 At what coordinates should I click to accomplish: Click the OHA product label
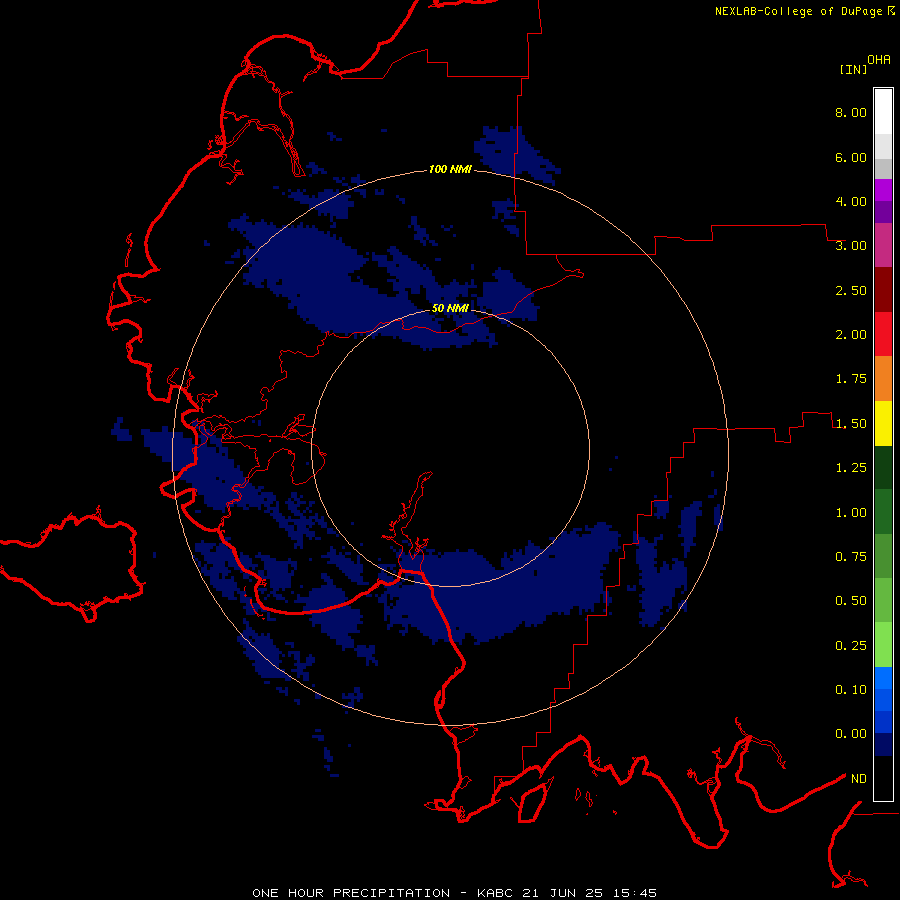click(879, 60)
